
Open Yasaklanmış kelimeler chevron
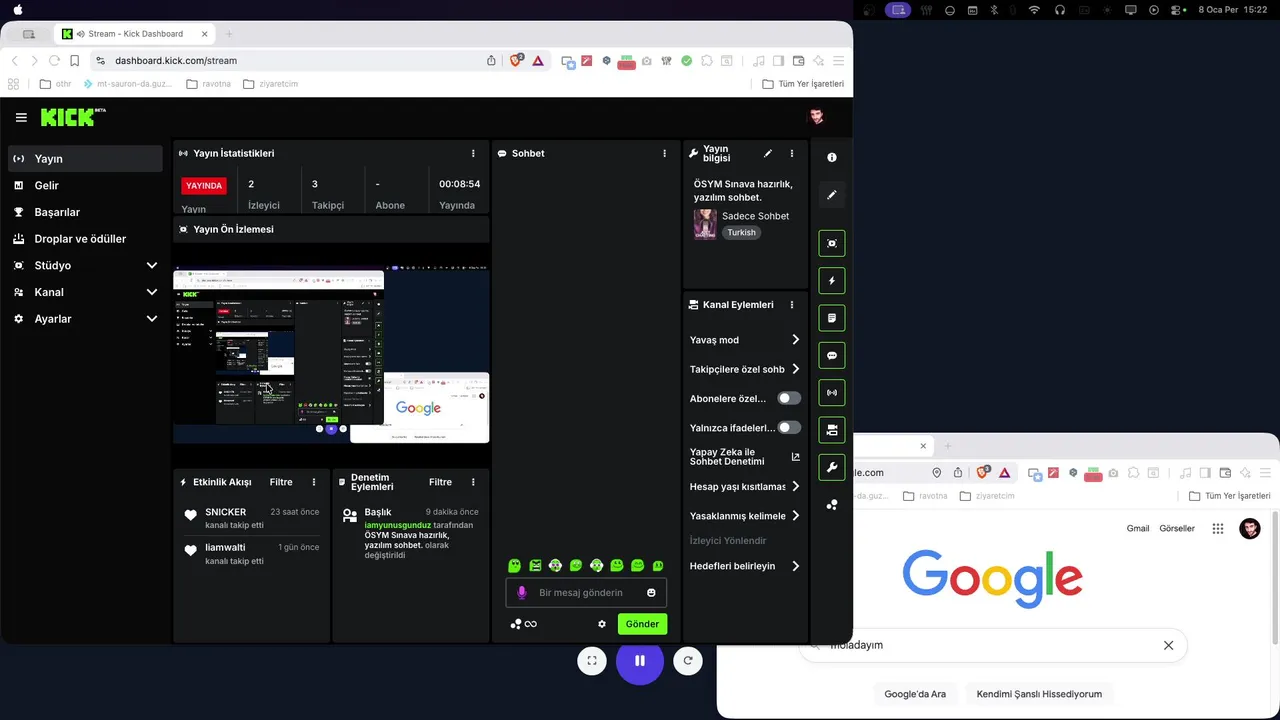[796, 516]
